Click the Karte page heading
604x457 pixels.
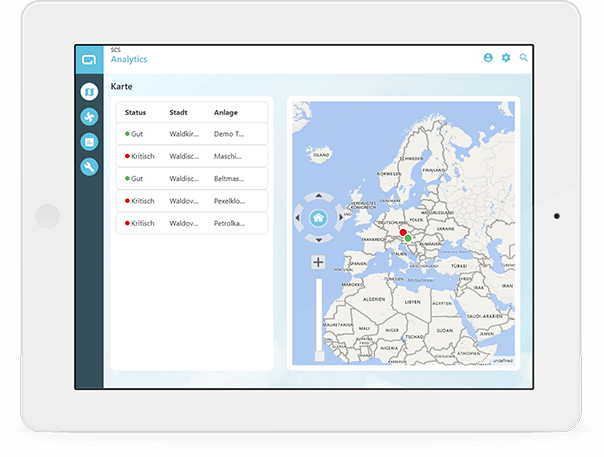[121, 87]
